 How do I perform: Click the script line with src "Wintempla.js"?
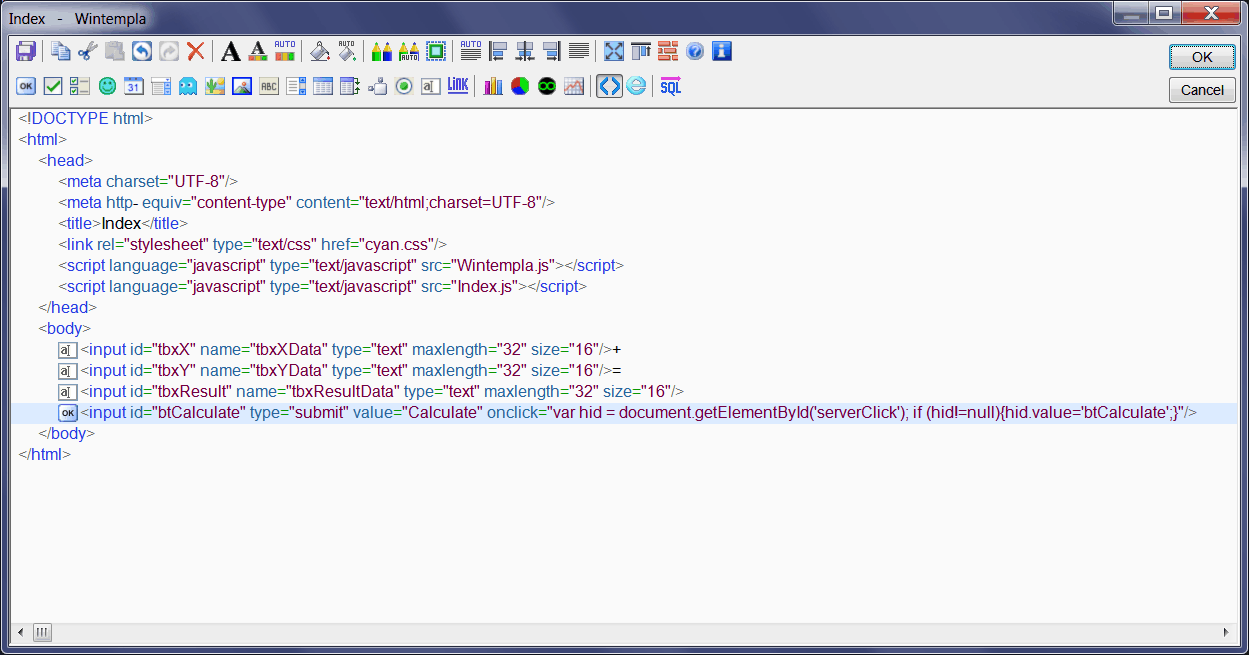pyautogui.click(x=341, y=265)
